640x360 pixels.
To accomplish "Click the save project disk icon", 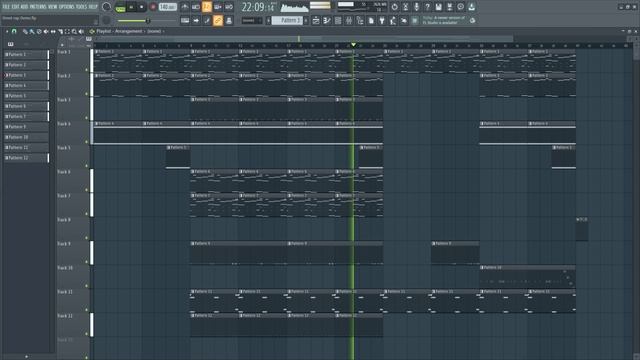I will tap(438, 7).
